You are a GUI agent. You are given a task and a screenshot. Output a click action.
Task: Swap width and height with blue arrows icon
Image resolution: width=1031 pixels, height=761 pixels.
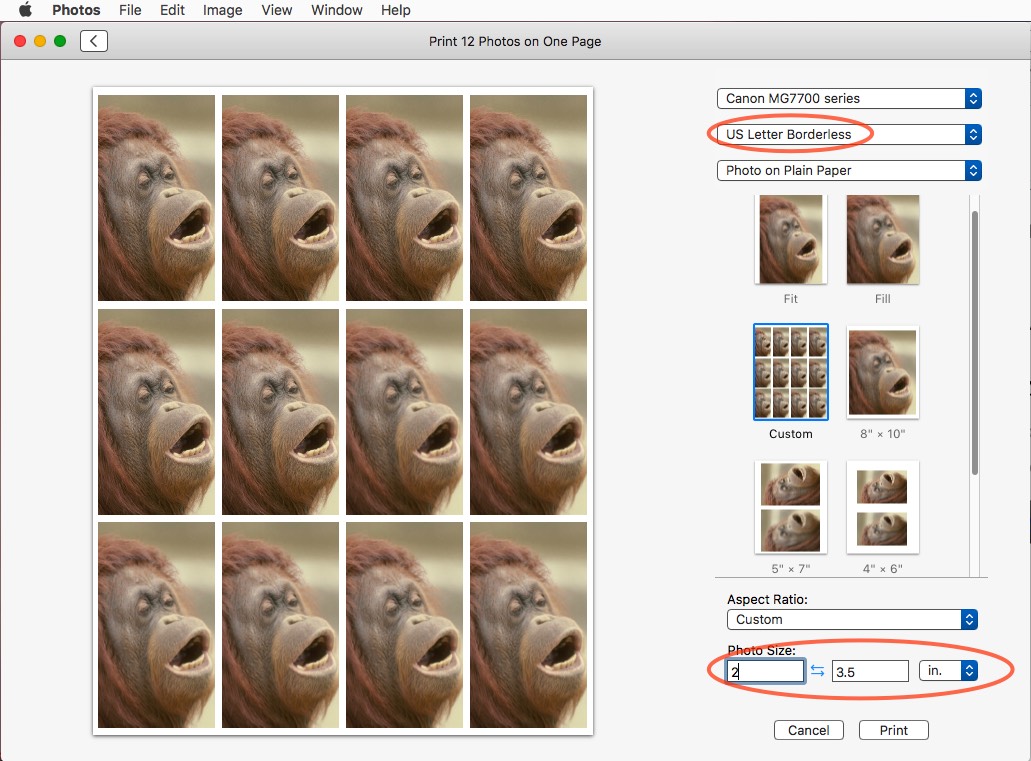click(817, 670)
